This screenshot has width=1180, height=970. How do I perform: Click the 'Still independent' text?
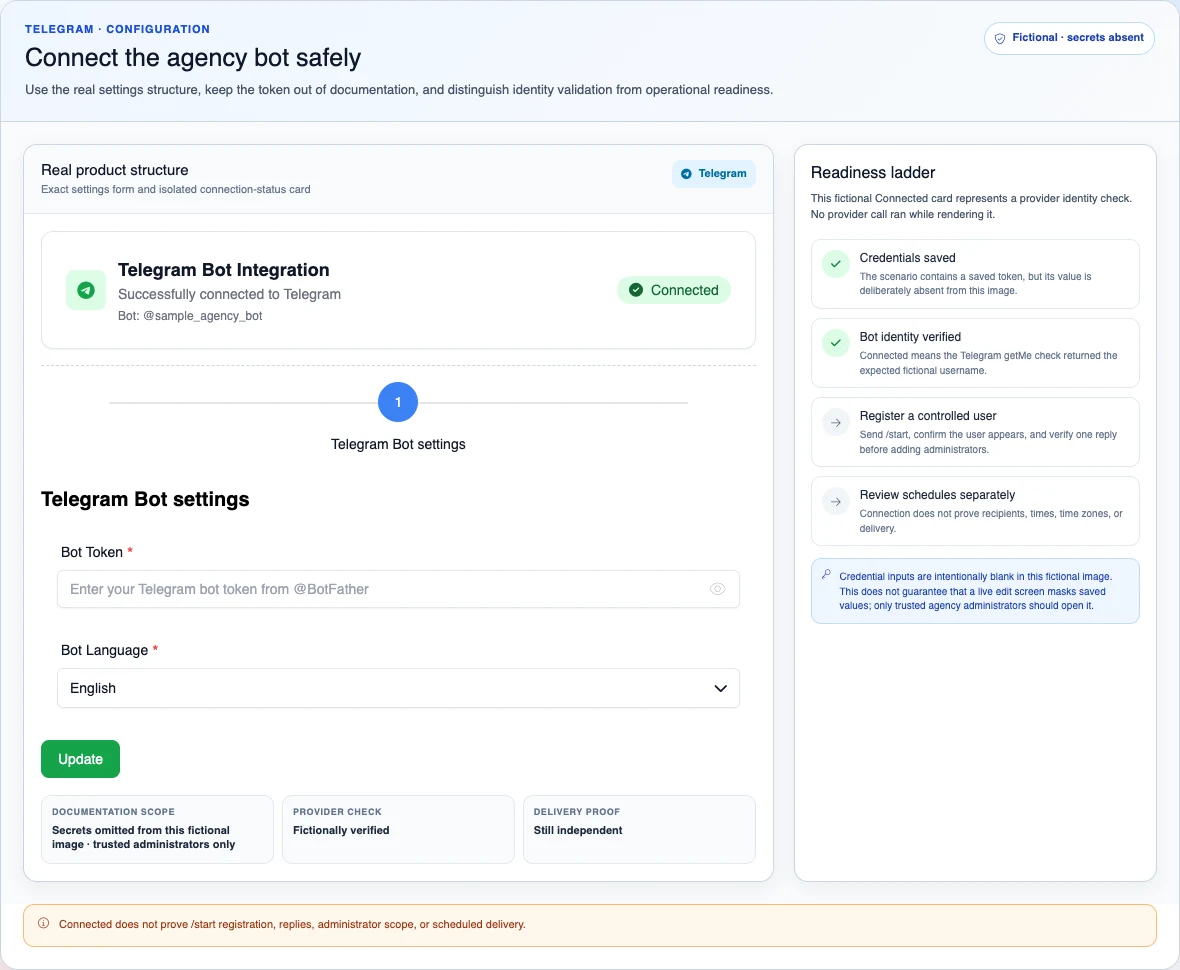578,830
